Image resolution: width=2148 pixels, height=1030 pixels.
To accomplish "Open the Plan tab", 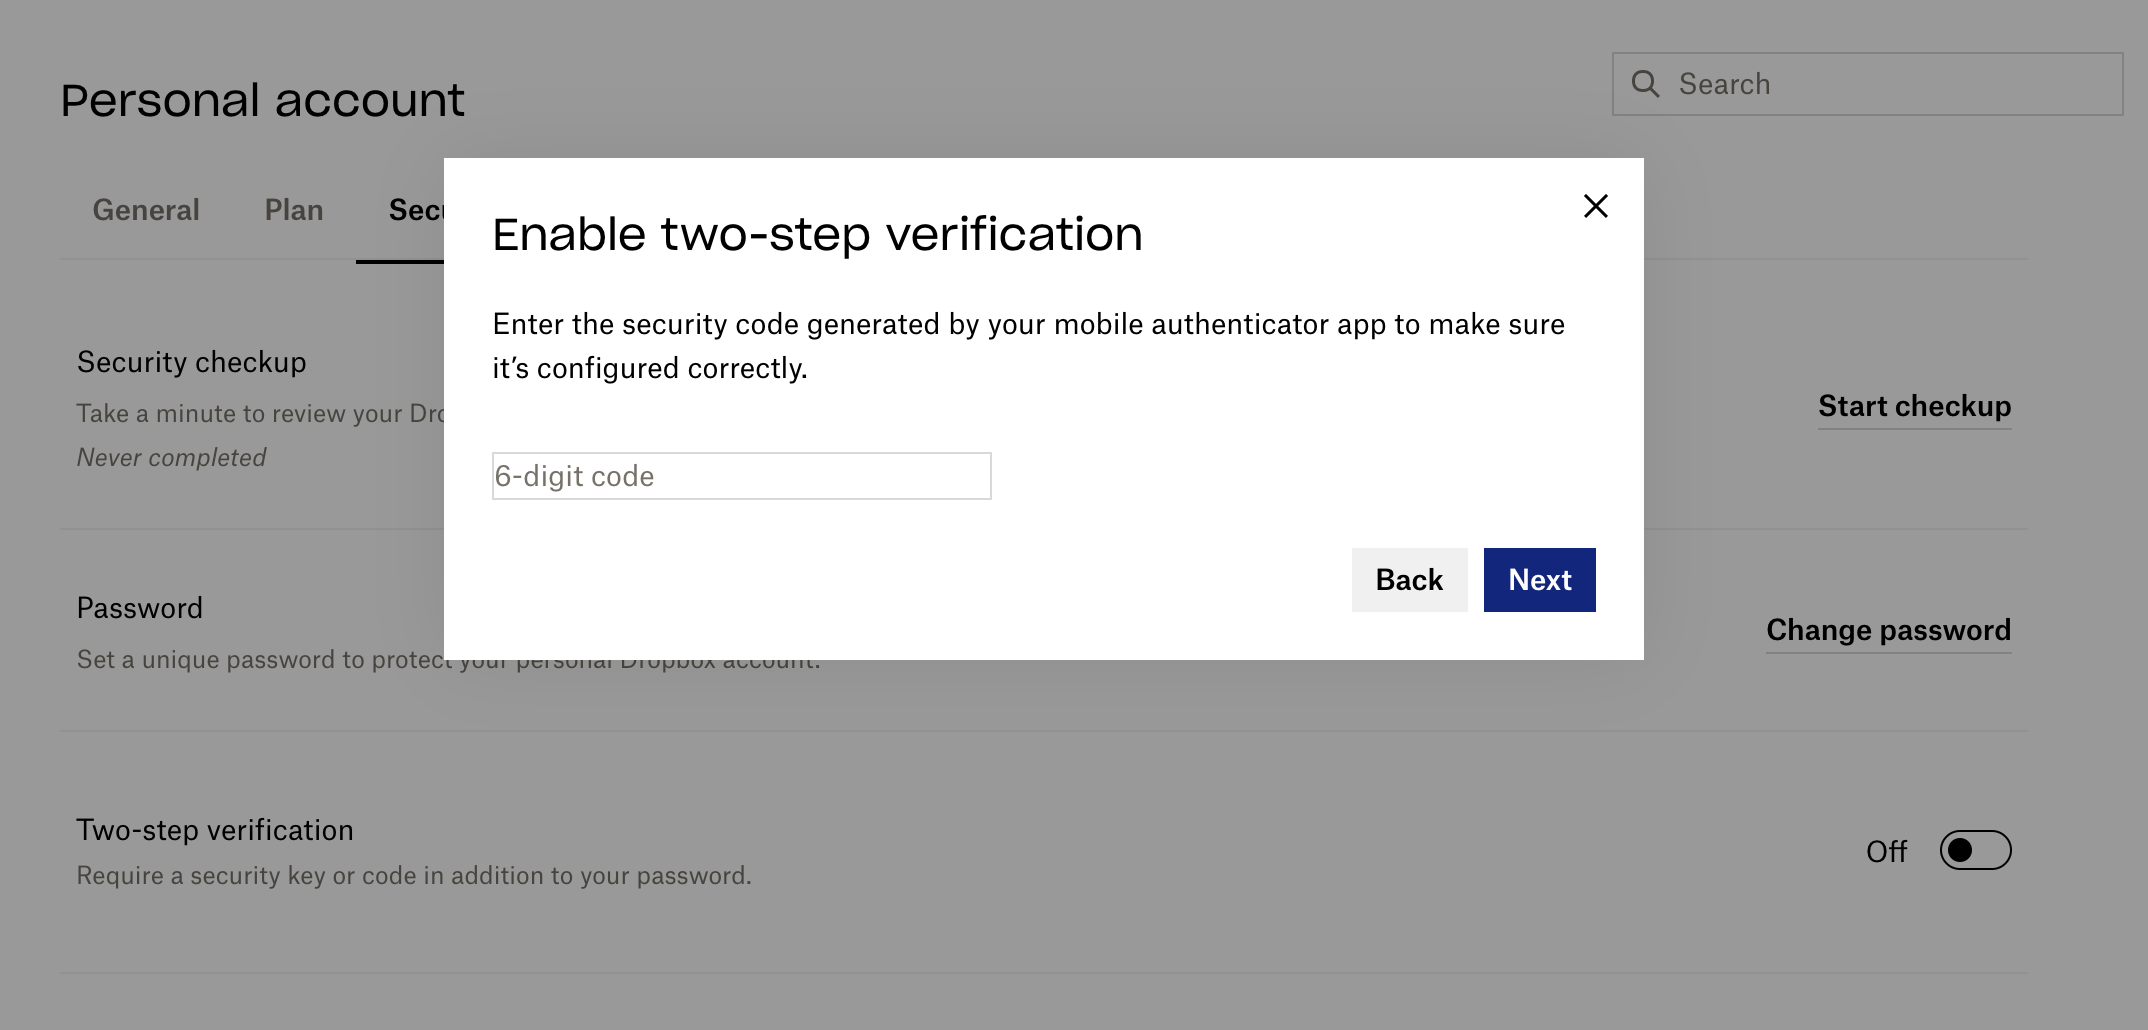I will point(294,210).
